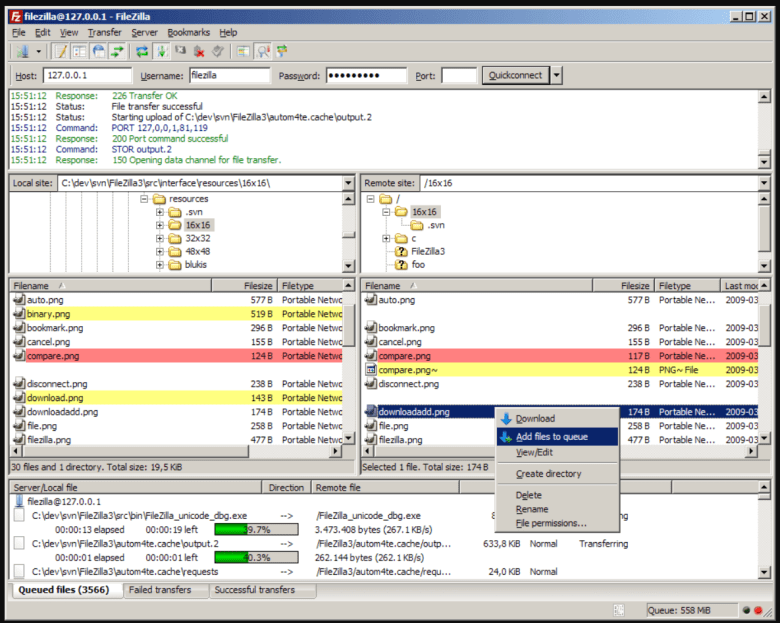Open the Server menu
The width and height of the screenshot is (780, 623).
pos(144,32)
